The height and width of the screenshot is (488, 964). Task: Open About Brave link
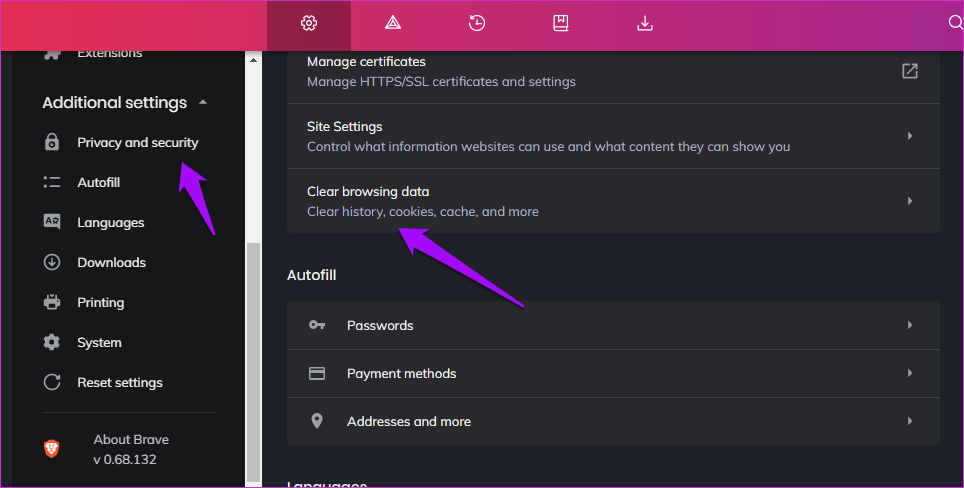(130, 440)
